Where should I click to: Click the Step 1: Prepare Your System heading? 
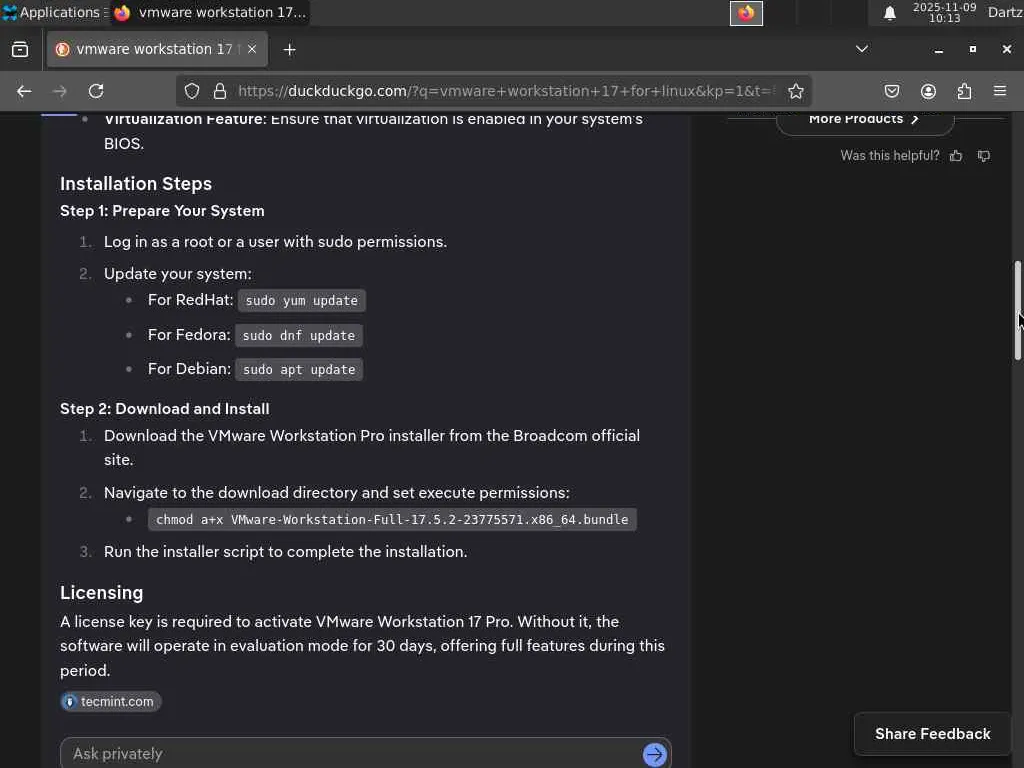tap(162, 211)
